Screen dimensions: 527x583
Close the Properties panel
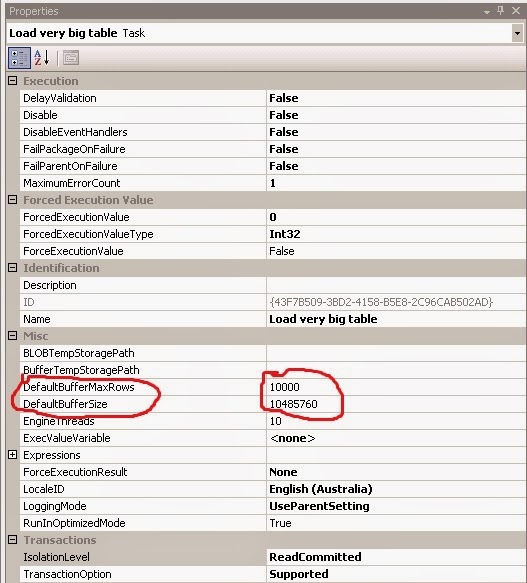coord(516,11)
